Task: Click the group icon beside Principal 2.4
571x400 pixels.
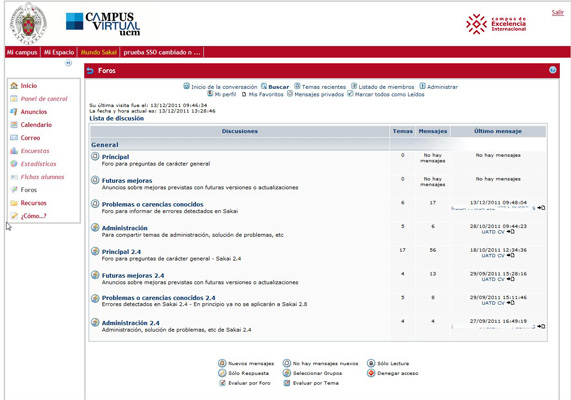Action: (x=95, y=251)
